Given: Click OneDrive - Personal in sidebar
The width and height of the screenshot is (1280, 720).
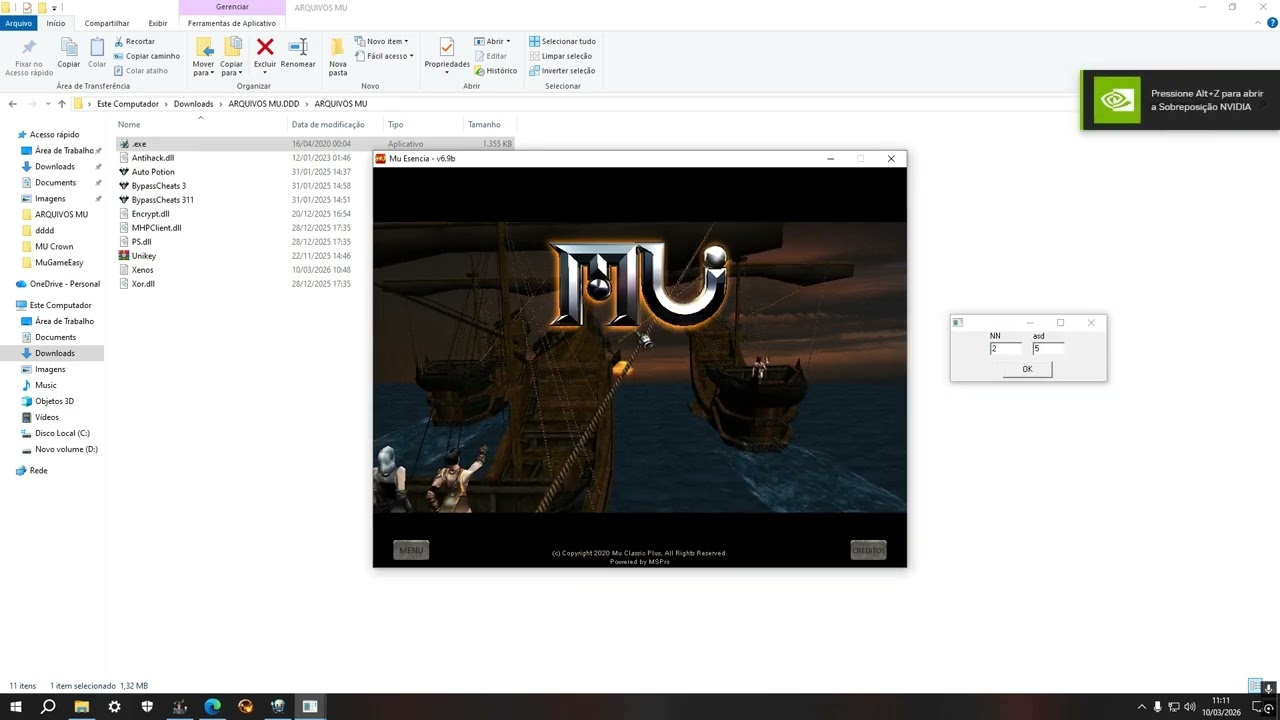Looking at the screenshot, I should (x=64, y=284).
